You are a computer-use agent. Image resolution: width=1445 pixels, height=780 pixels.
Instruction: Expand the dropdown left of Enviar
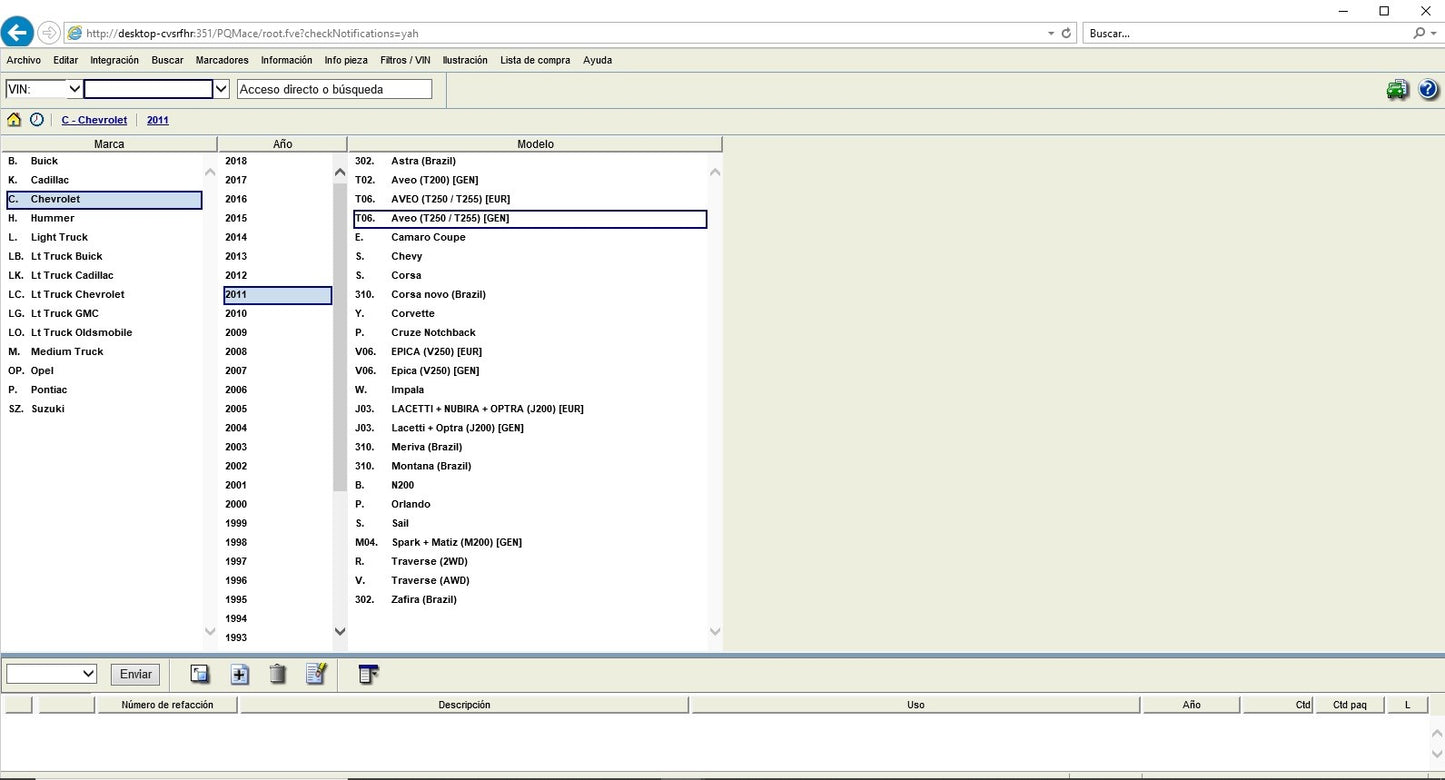tap(88, 674)
